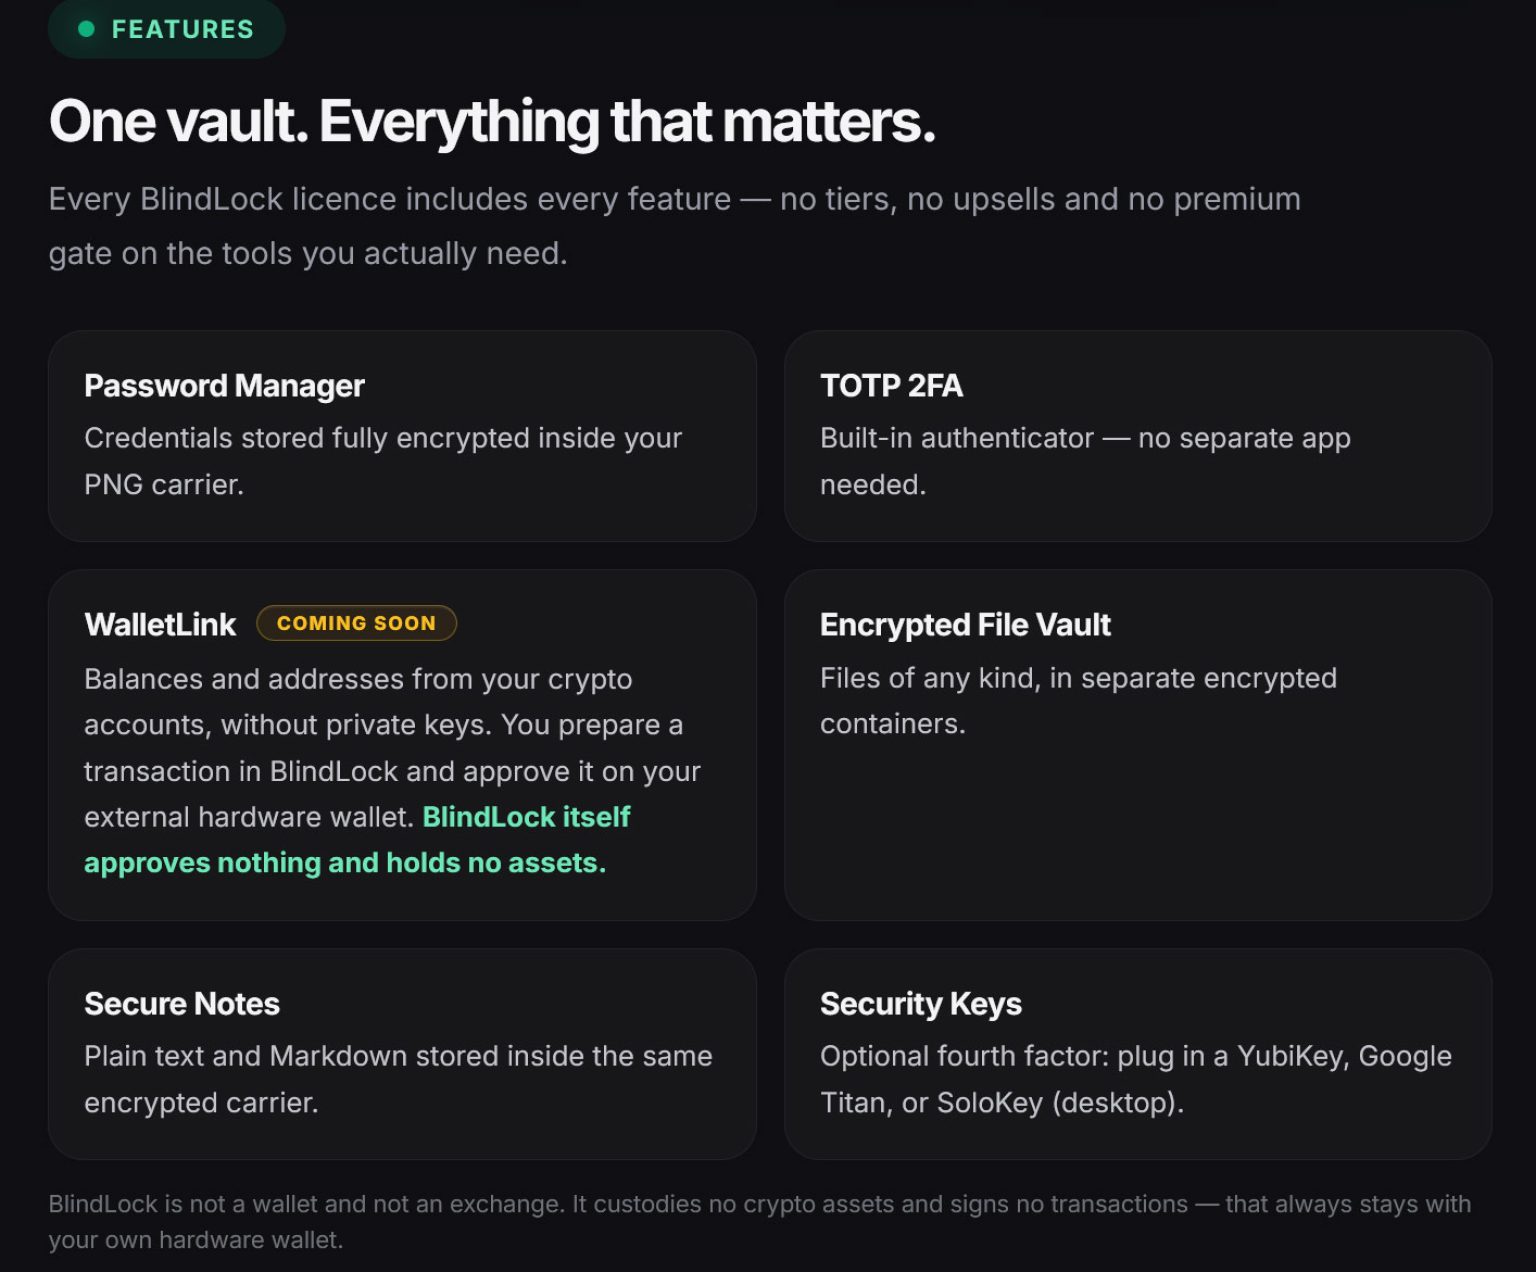This screenshot has width=1536, height=1272.
Task: Click the Plain text and Markdown description
Action: (398, 1079)
